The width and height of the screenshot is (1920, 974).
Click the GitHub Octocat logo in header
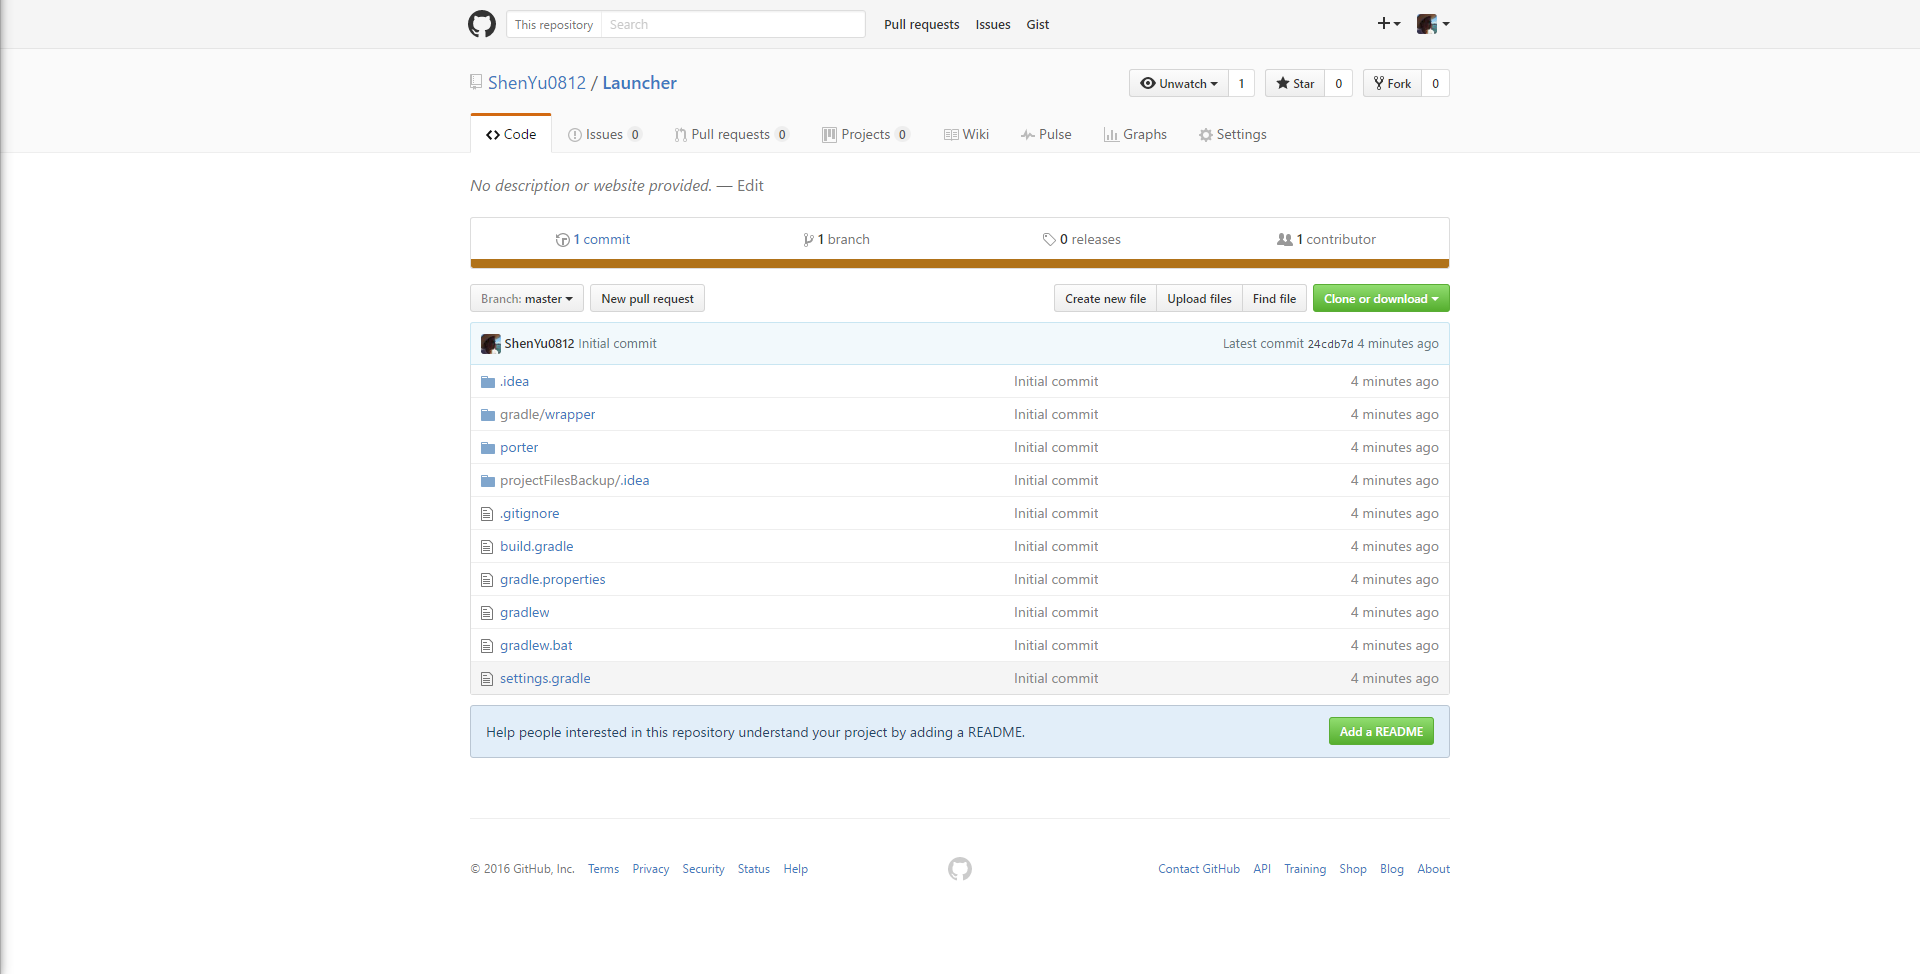click(x=482, y=24)
